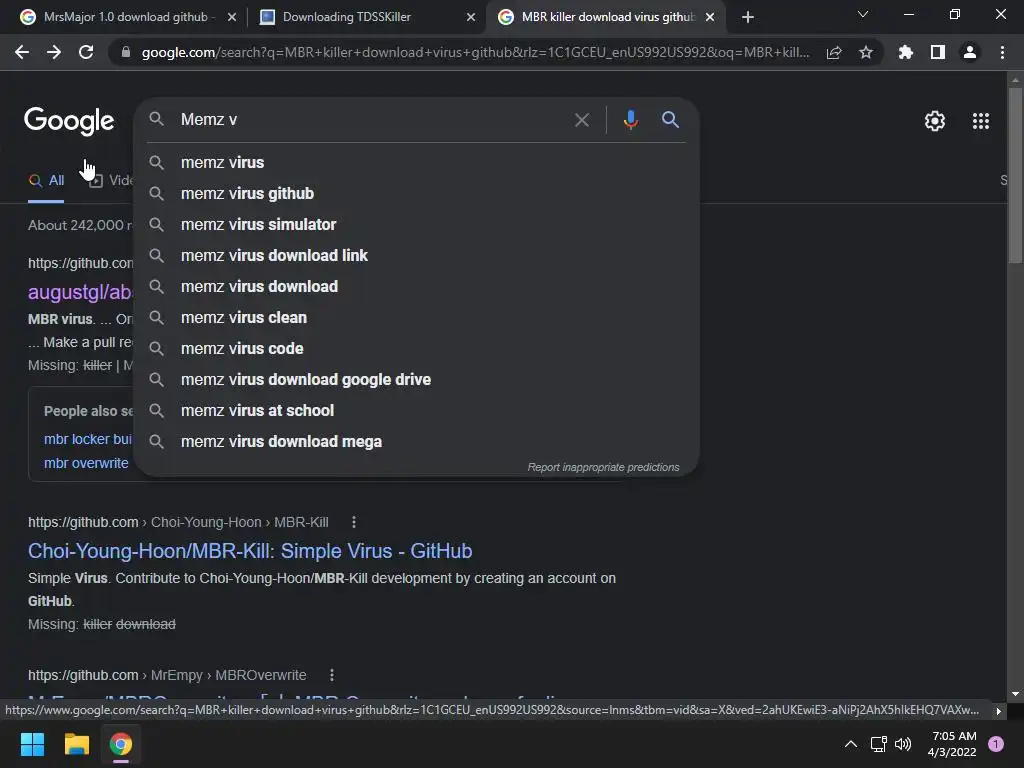This screenshot has height=768, width=1024.
Task: Open the notification badge in taskbar
Action: tap(996, 744)
